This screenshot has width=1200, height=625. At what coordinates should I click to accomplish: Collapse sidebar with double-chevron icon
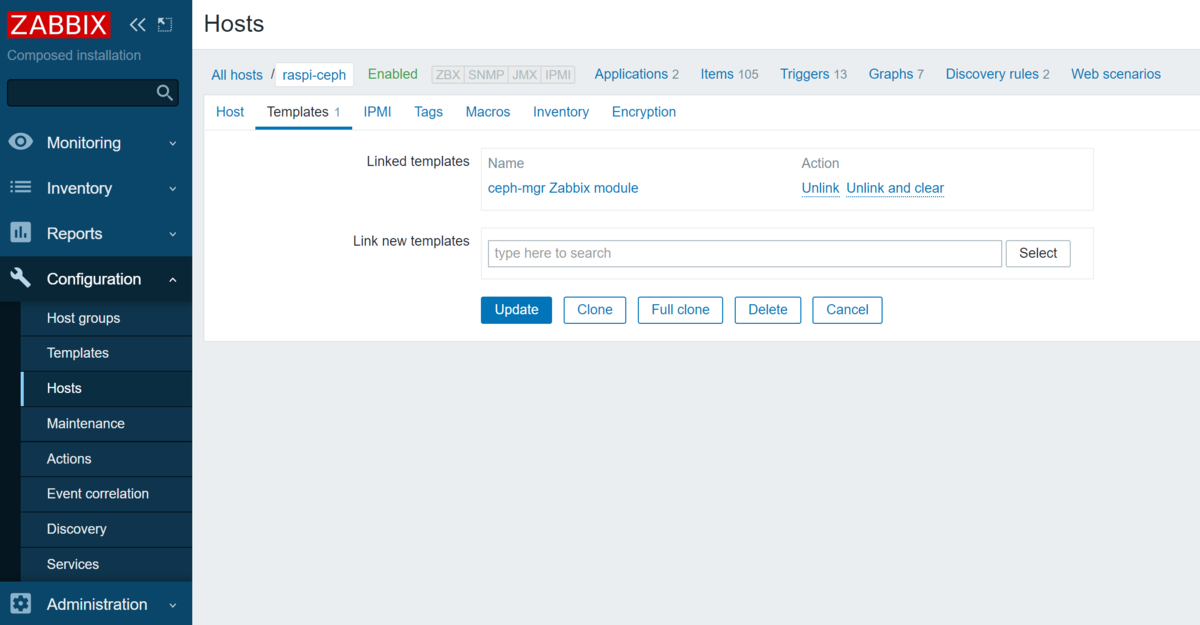[137, 24]
